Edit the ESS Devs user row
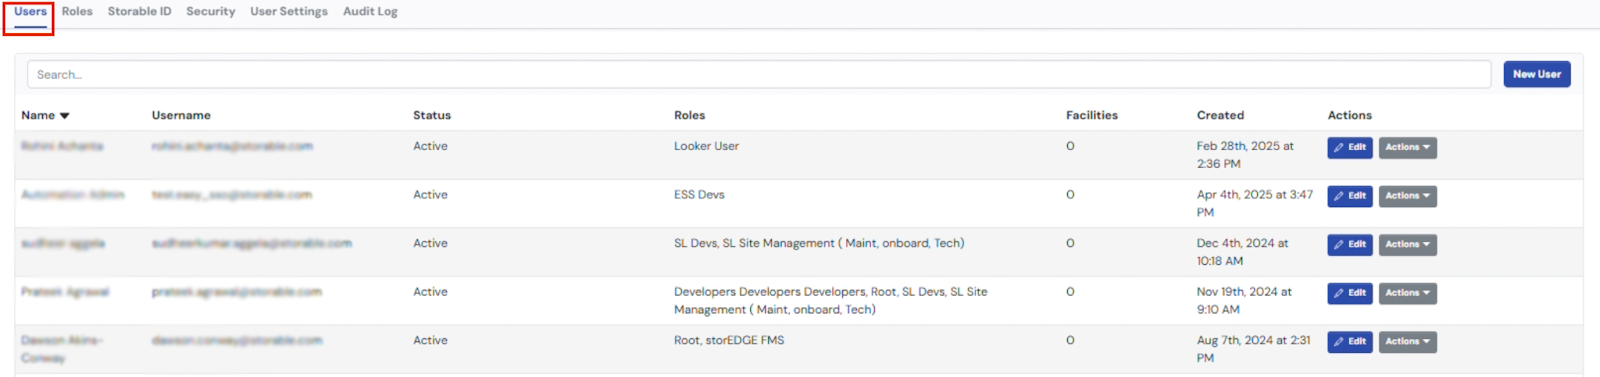 [x=1350, y=196]
